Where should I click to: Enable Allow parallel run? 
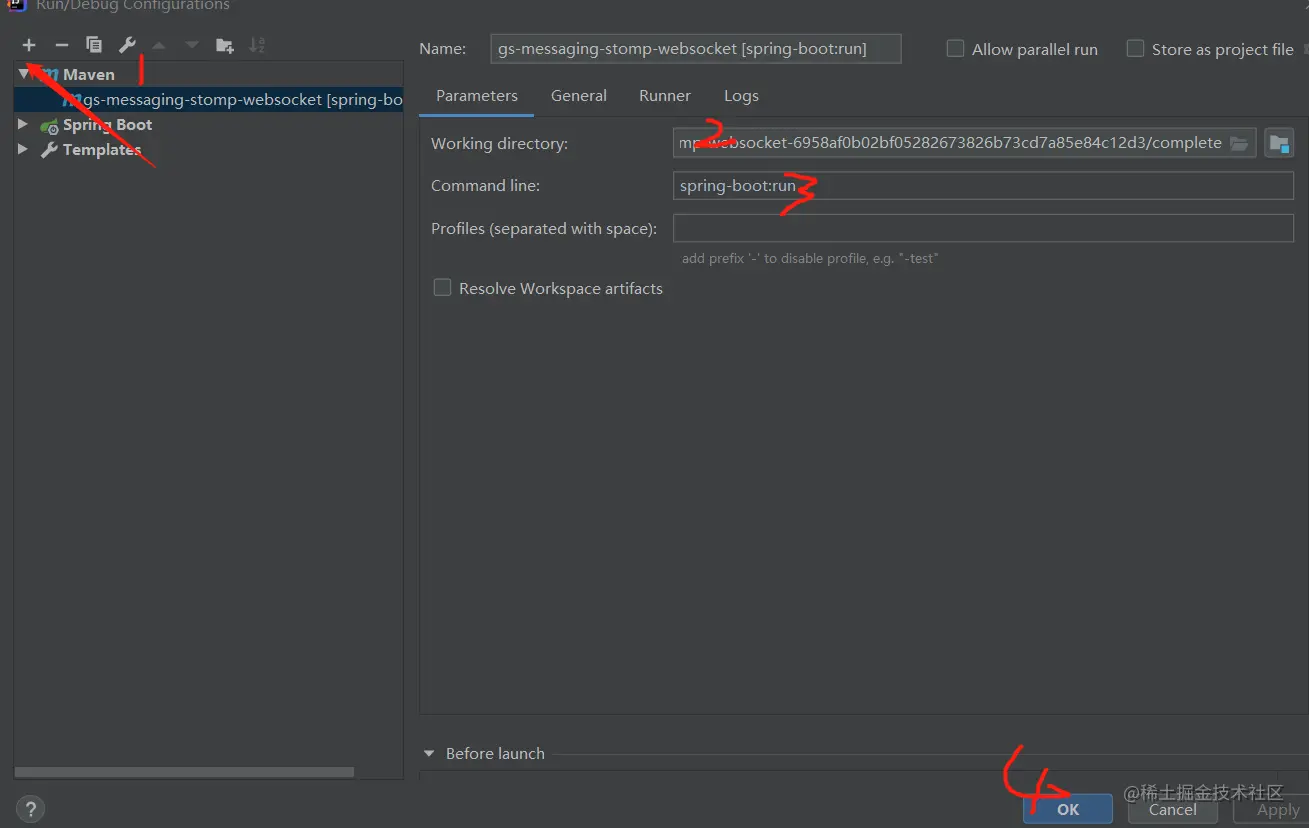click(x=955, y=49)
